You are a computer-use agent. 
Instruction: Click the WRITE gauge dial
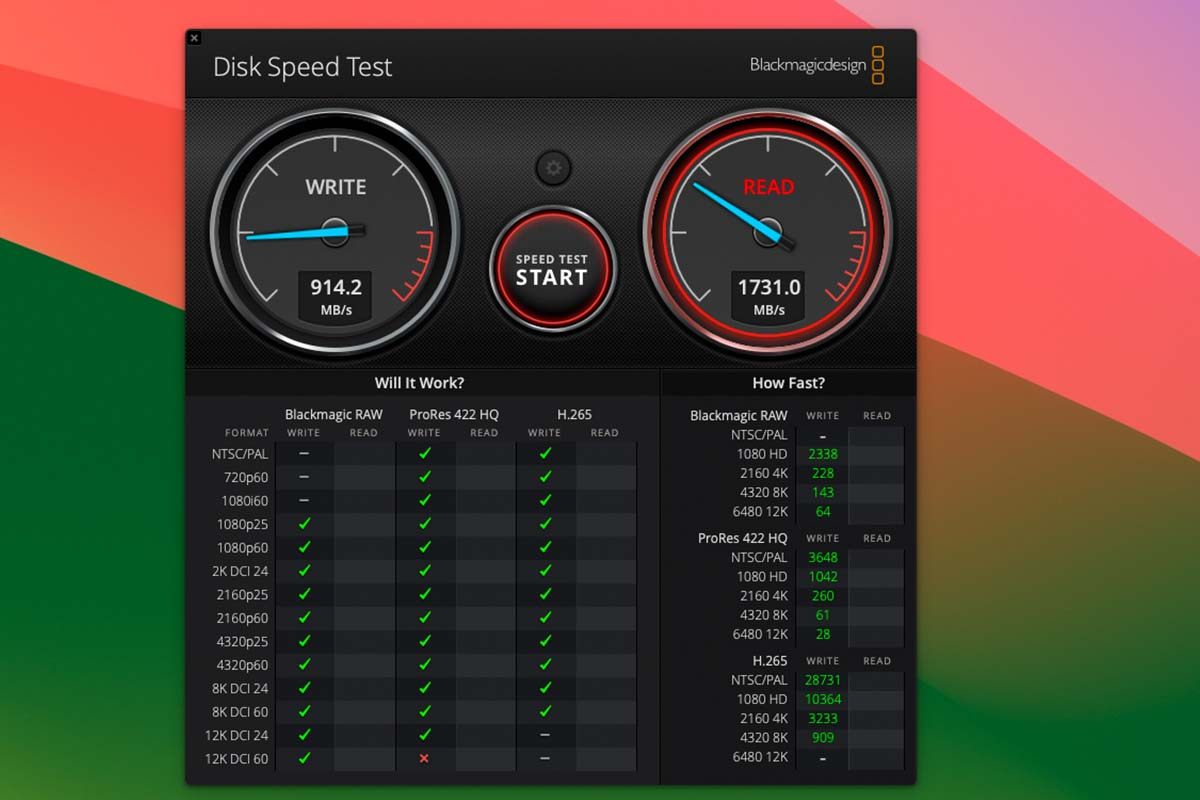(x=336, y=231)
